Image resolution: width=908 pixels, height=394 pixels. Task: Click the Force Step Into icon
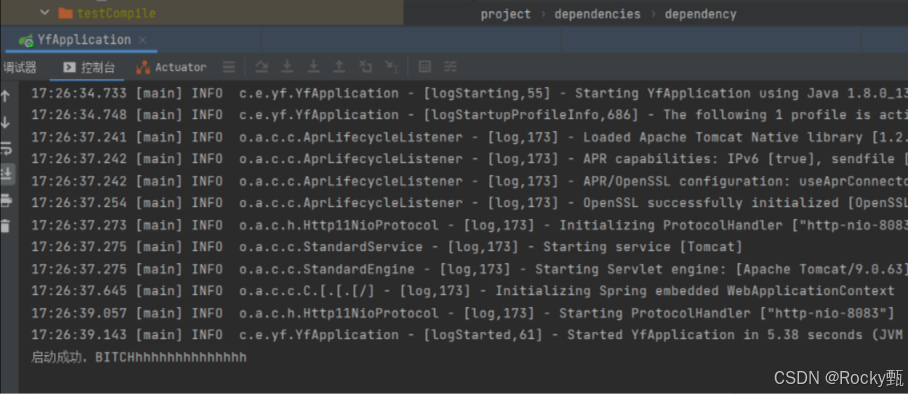point(313,67)
